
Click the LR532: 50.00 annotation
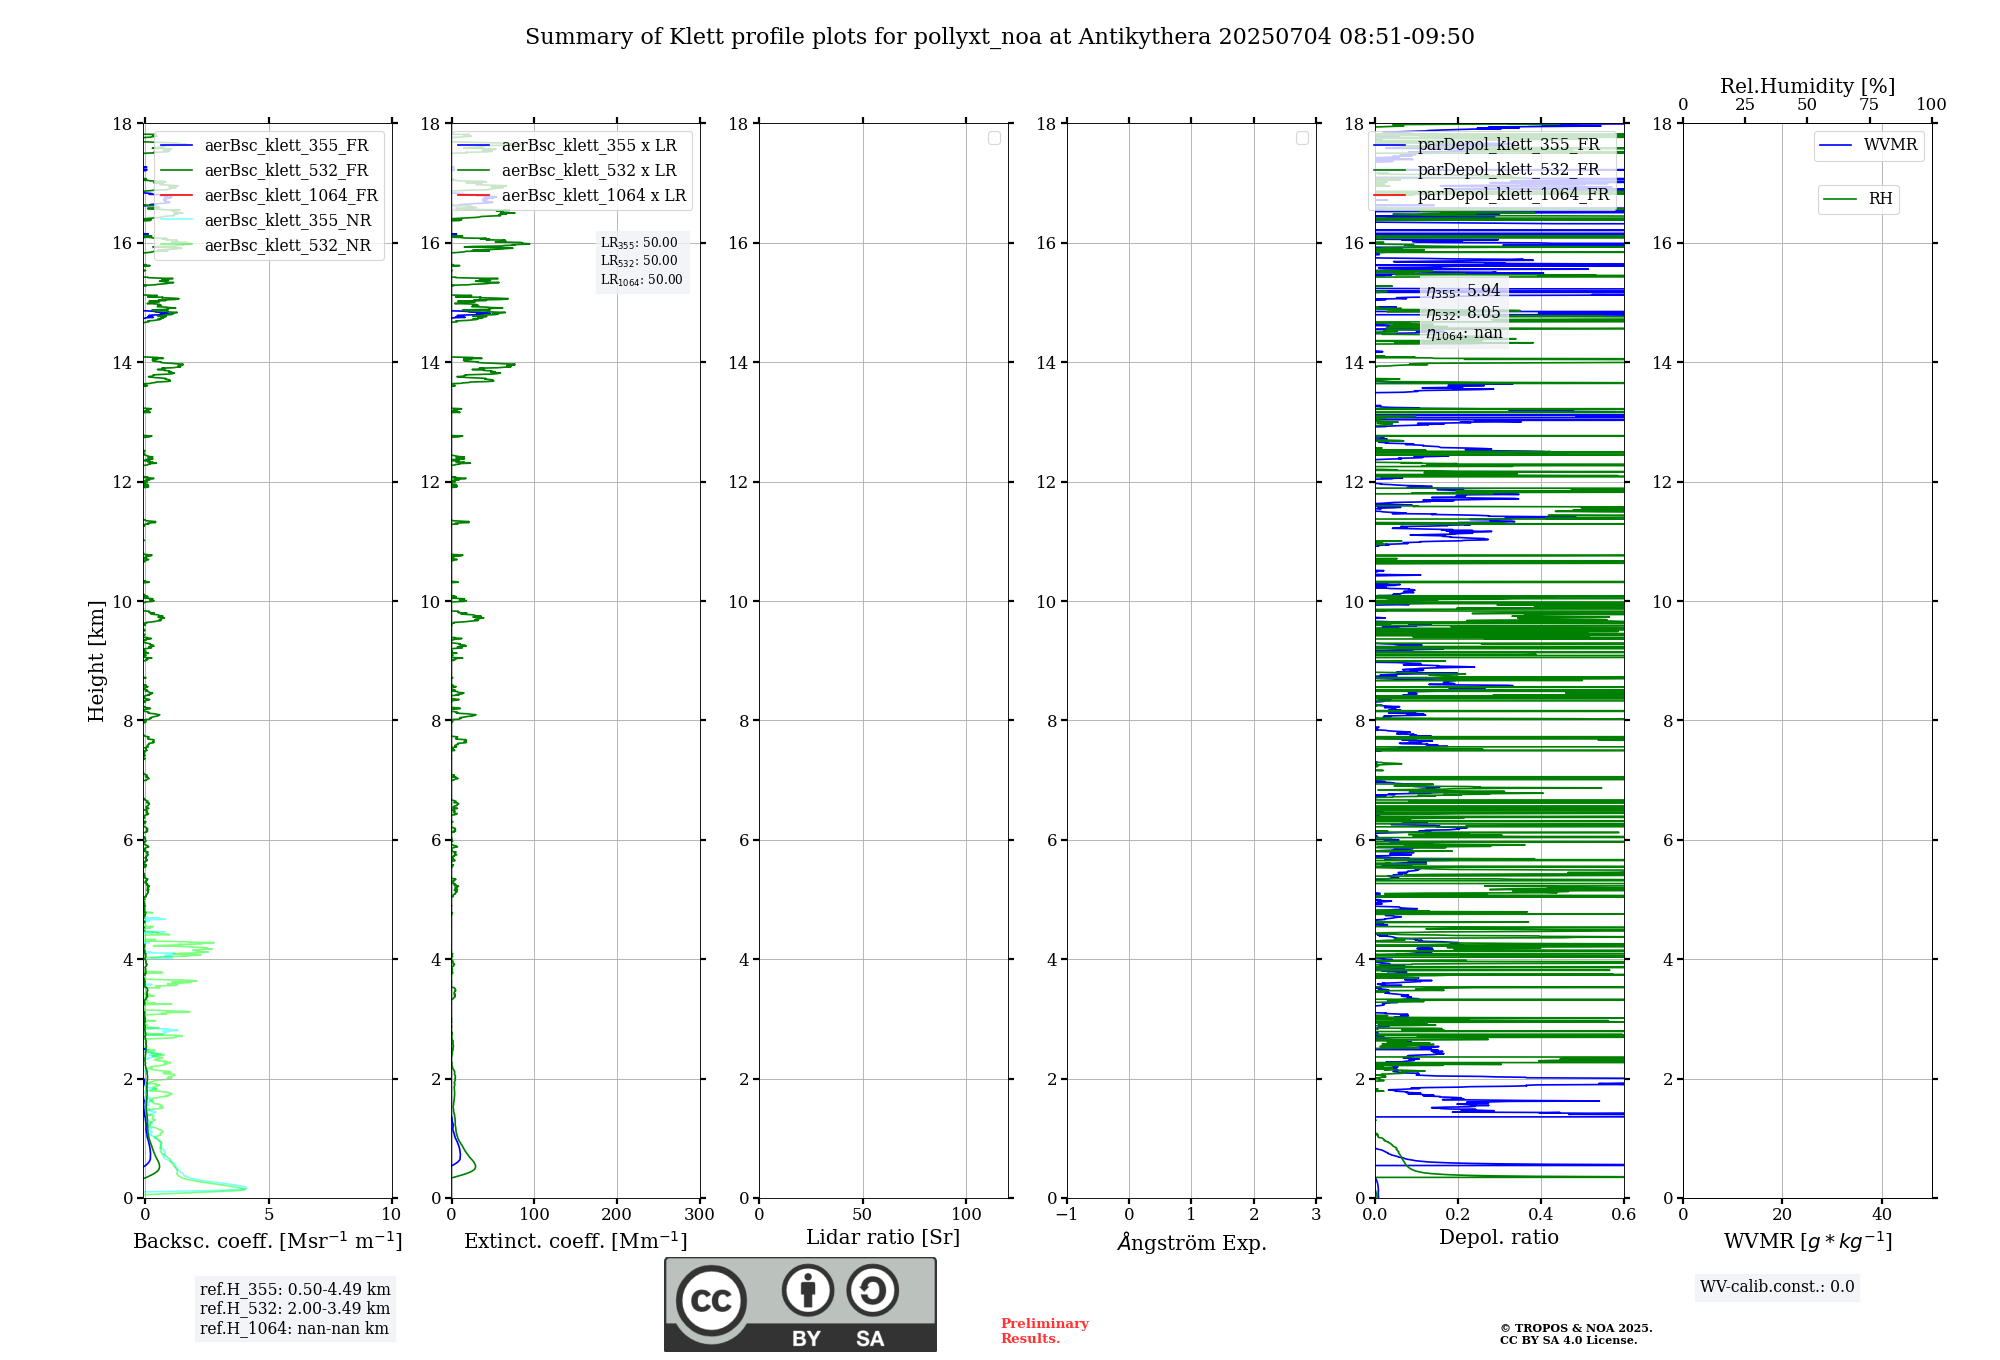click(639, 261)
